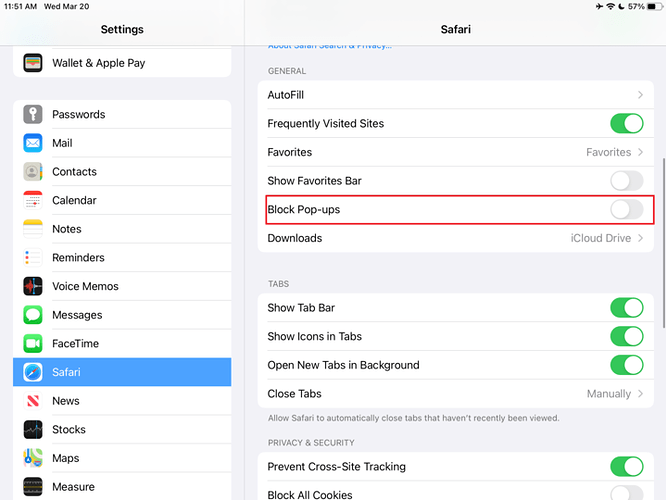Tap the battery indicator icon
Viewport: 666px width, 500px height.
click(655, 6)
